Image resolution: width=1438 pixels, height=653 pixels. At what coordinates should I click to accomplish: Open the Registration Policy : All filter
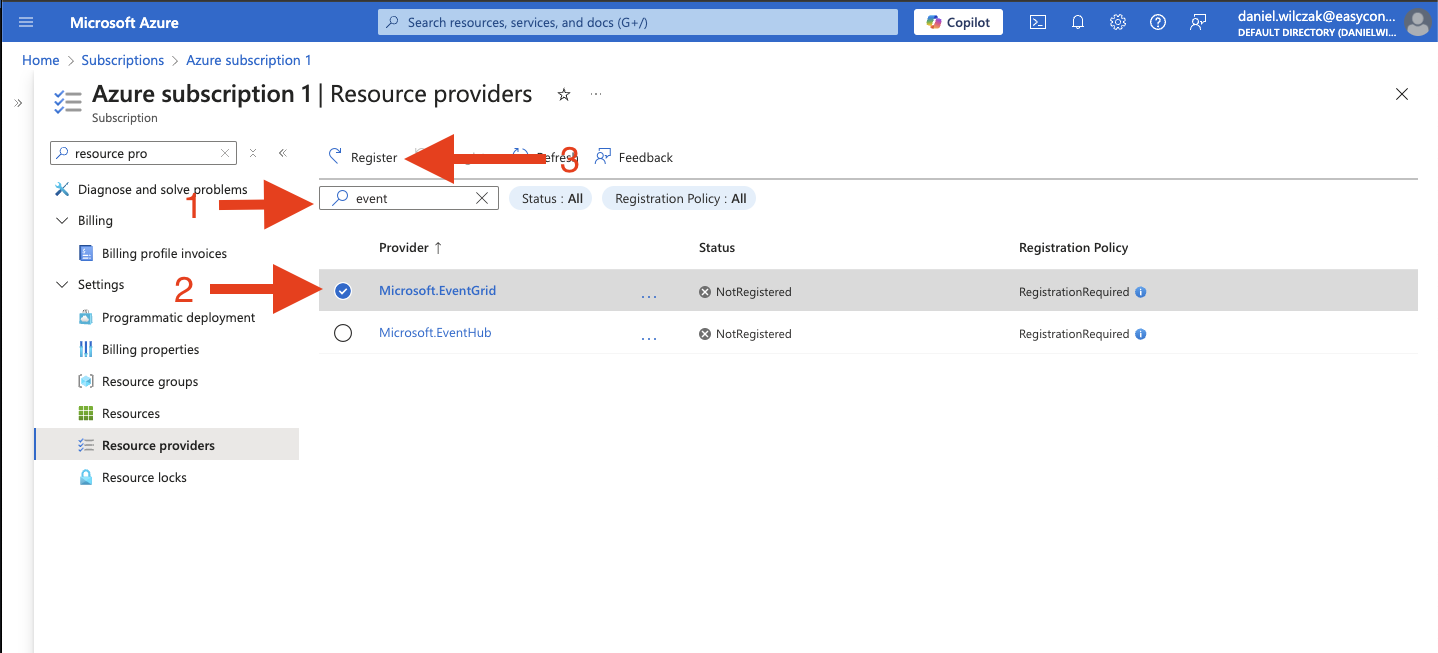click(680, 198)
